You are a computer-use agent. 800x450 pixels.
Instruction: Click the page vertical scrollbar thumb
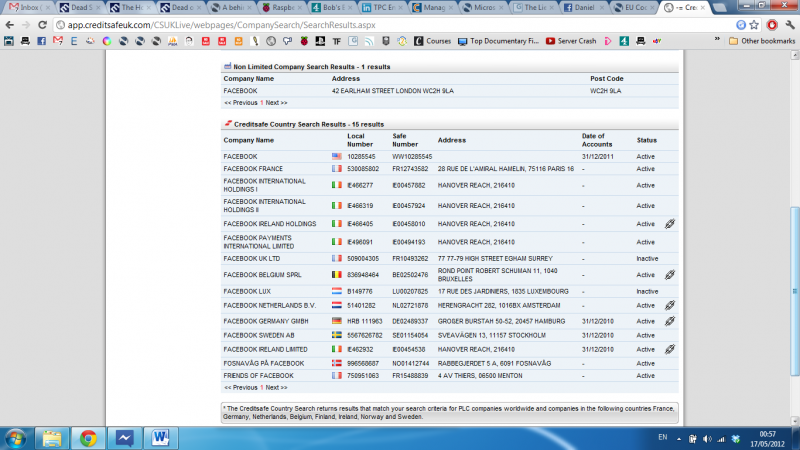[x=795, y=291]
